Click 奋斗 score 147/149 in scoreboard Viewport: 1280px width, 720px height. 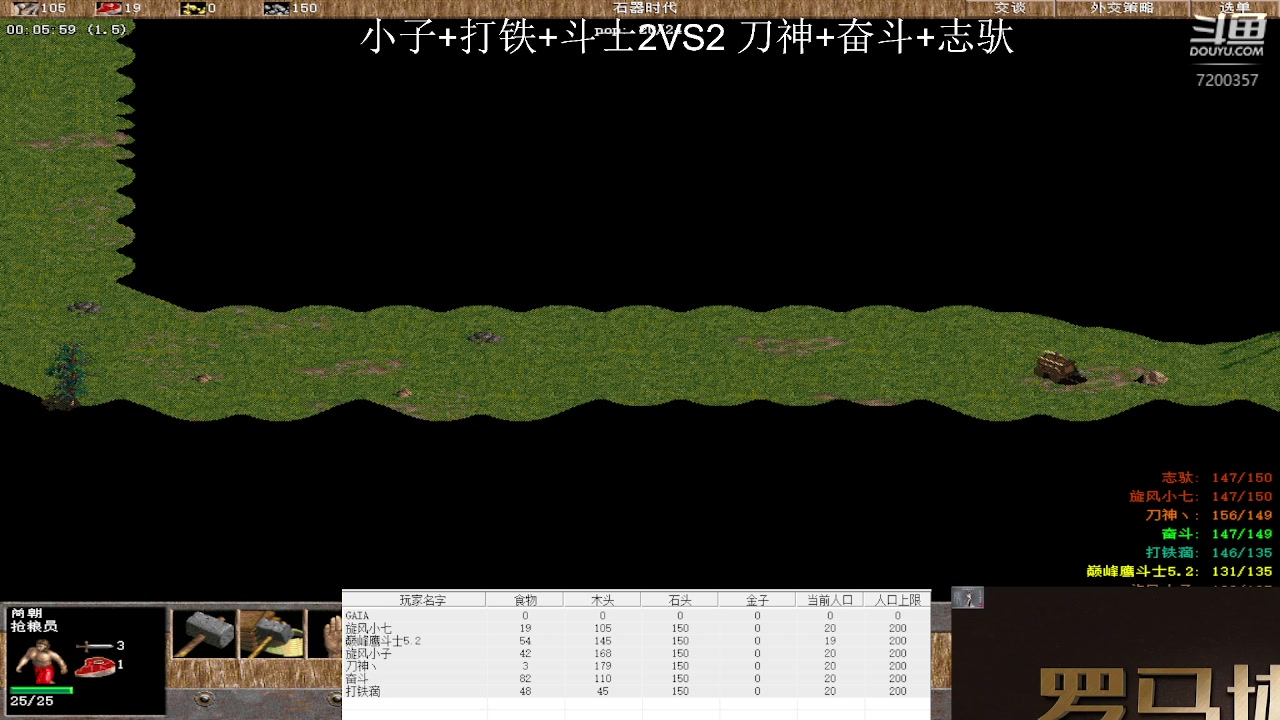point(1217,534)
